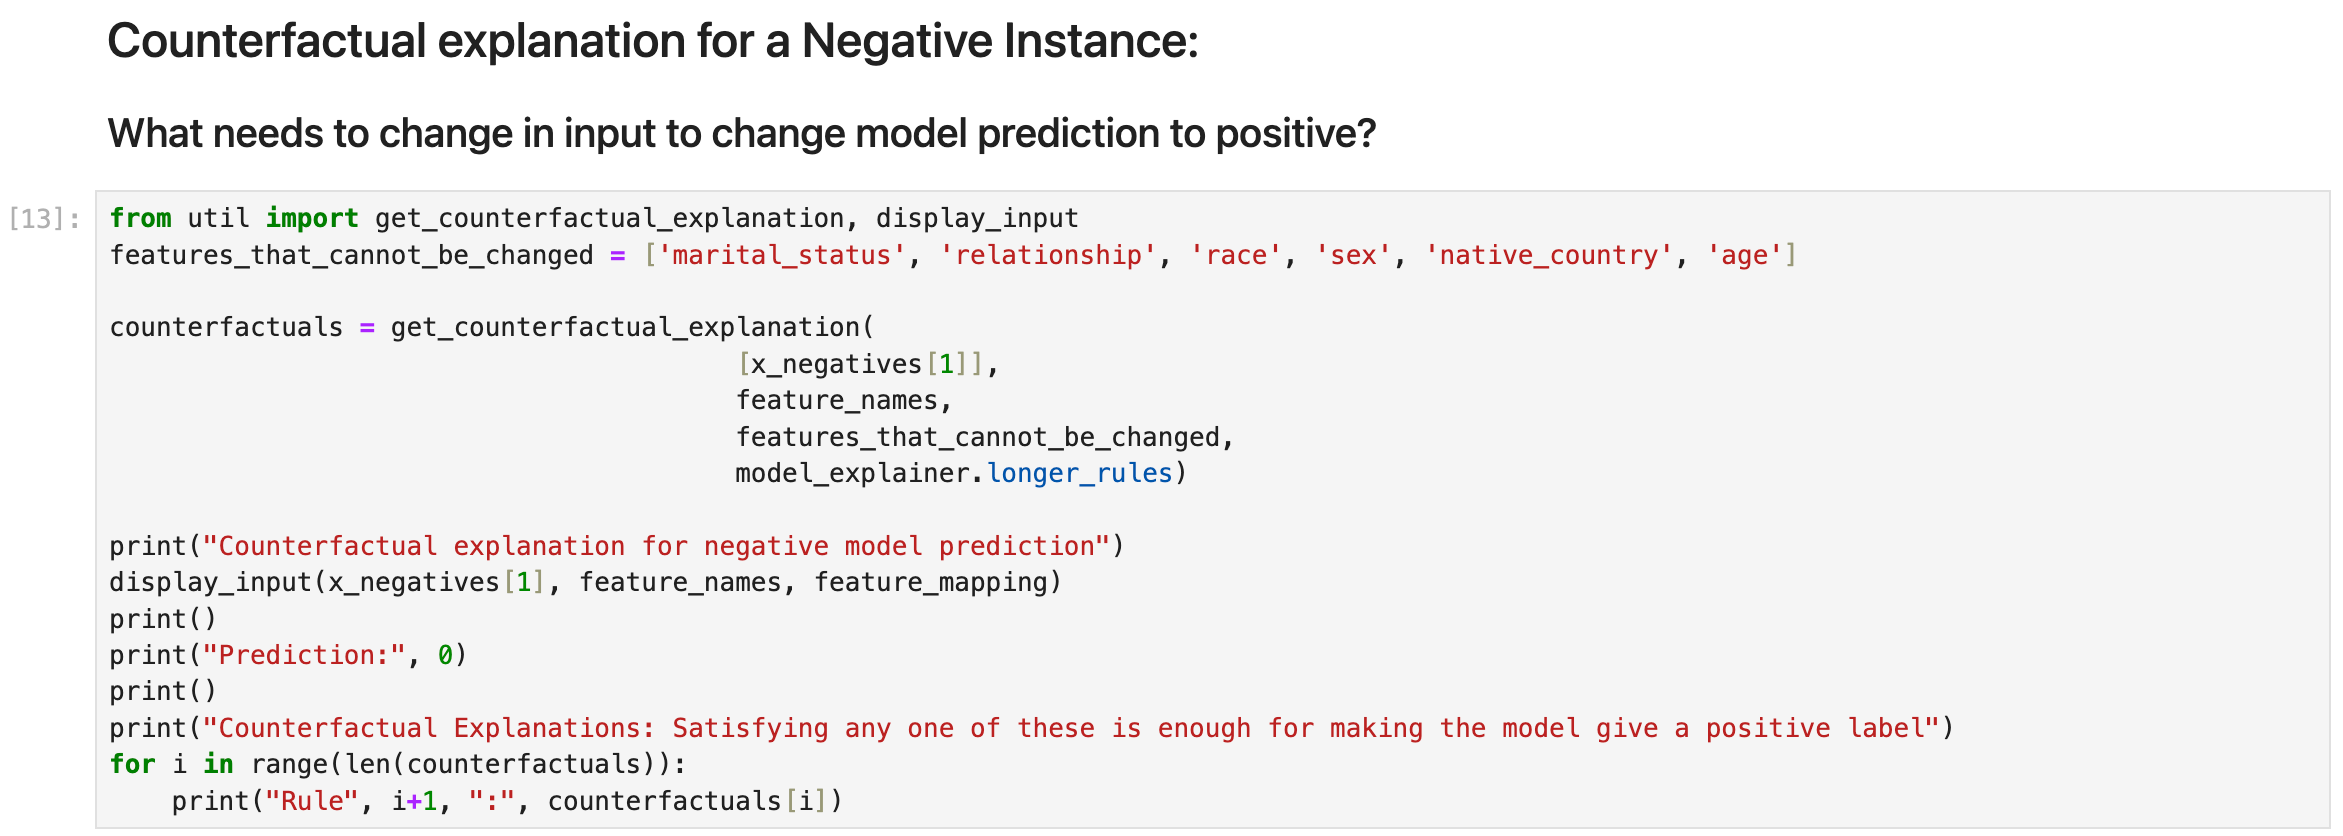This screenshot has height=836, width=2343.
Task: Click the "What needs to change" subheading
Action: [x=741, y=134]
